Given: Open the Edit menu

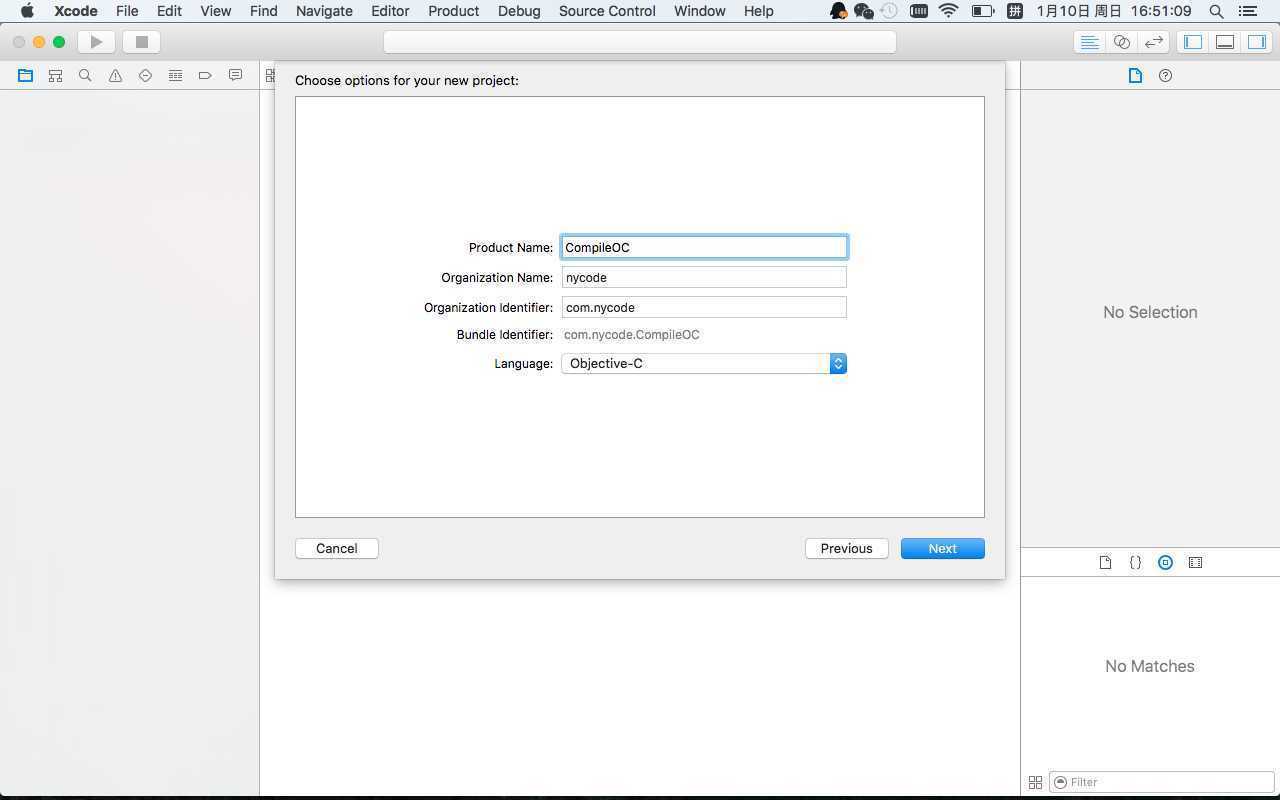Looking at the screenshot, I should [169, 11].
